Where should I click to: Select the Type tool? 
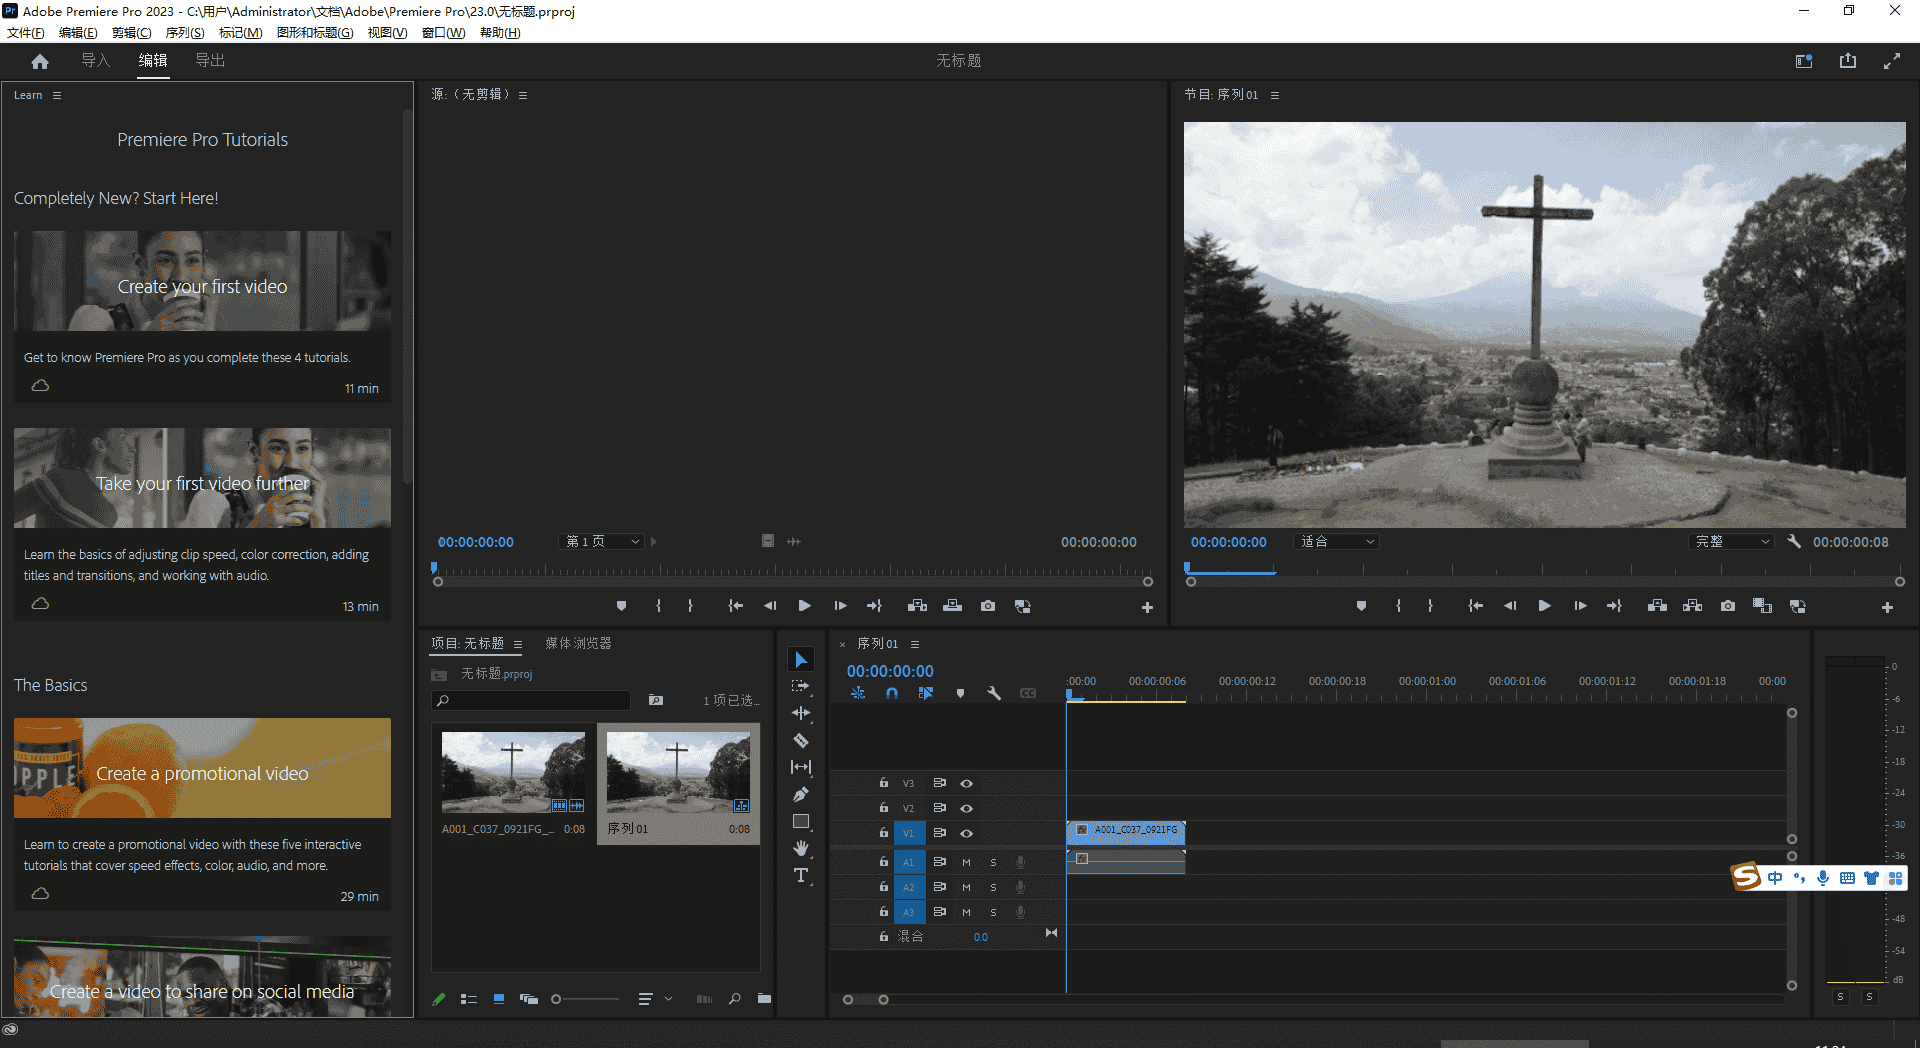coord(801,876)
